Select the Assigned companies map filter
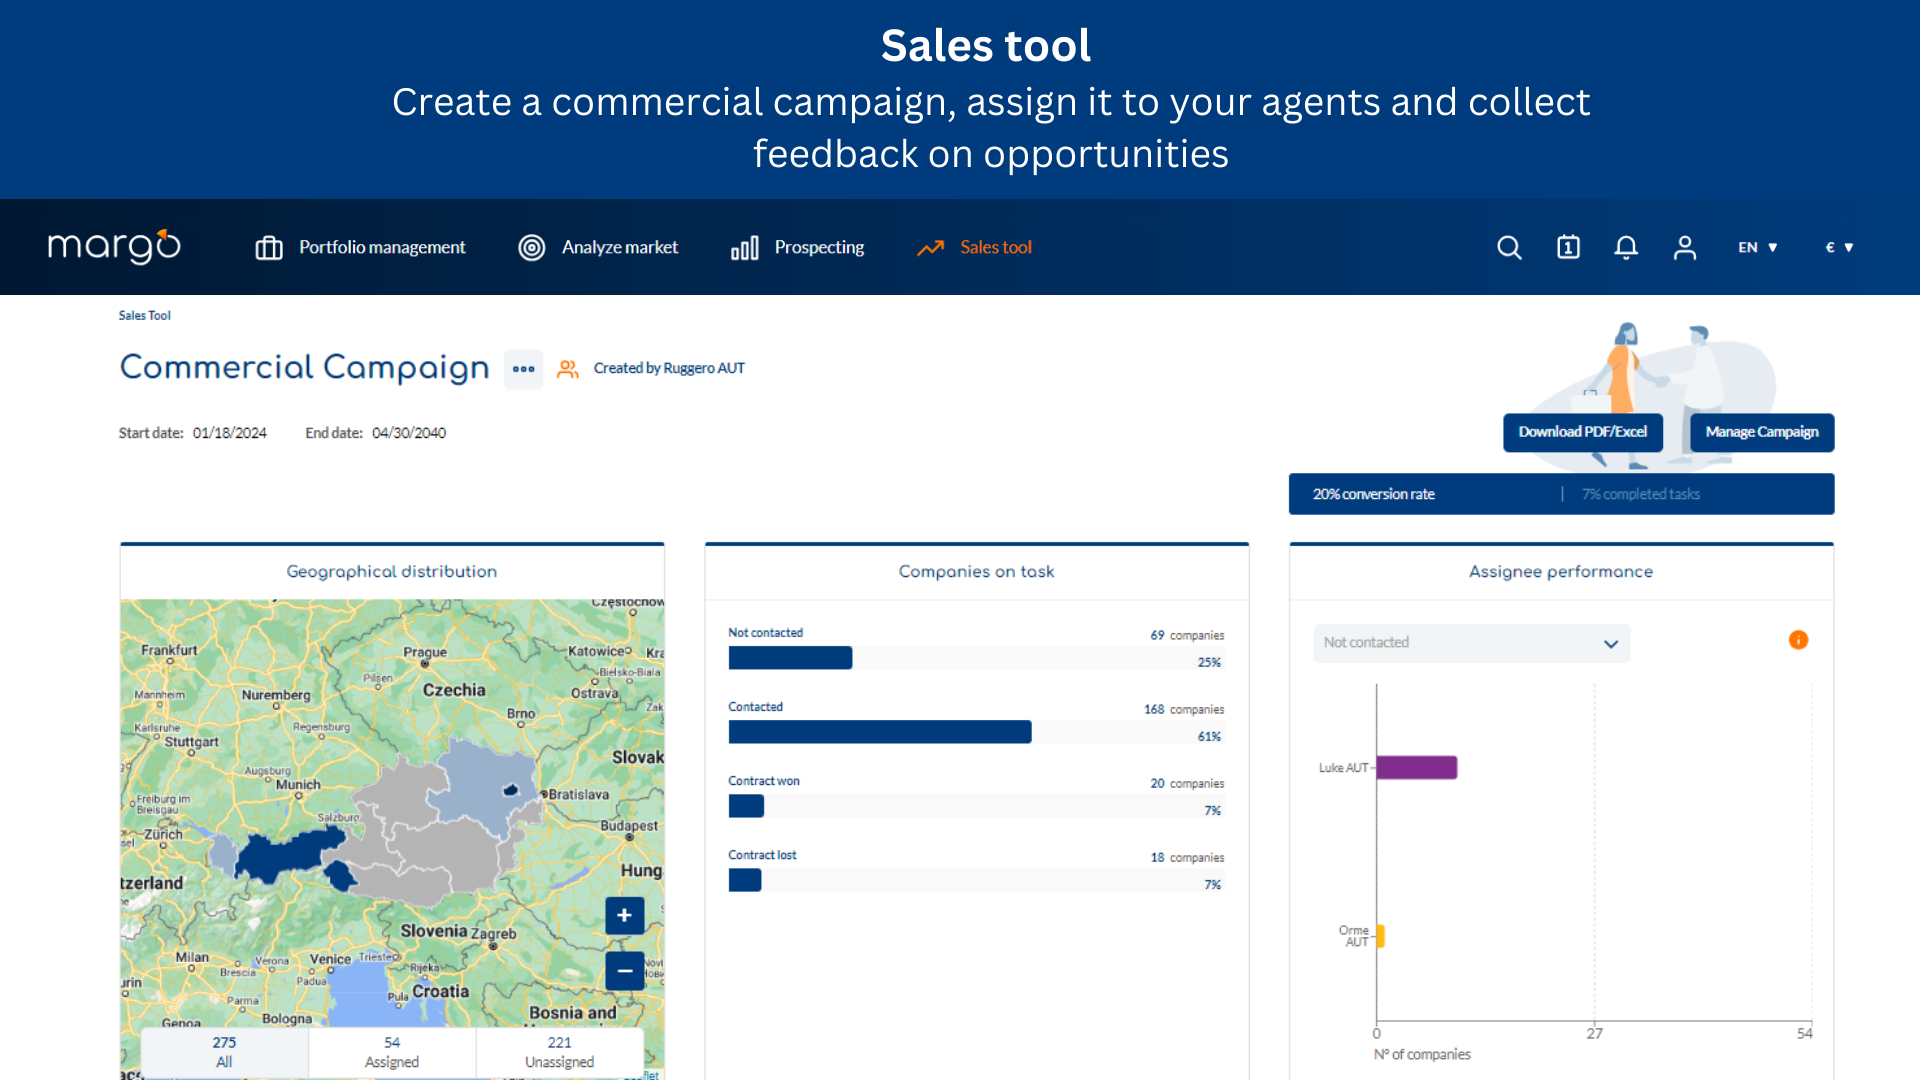 pos(392,1052)
